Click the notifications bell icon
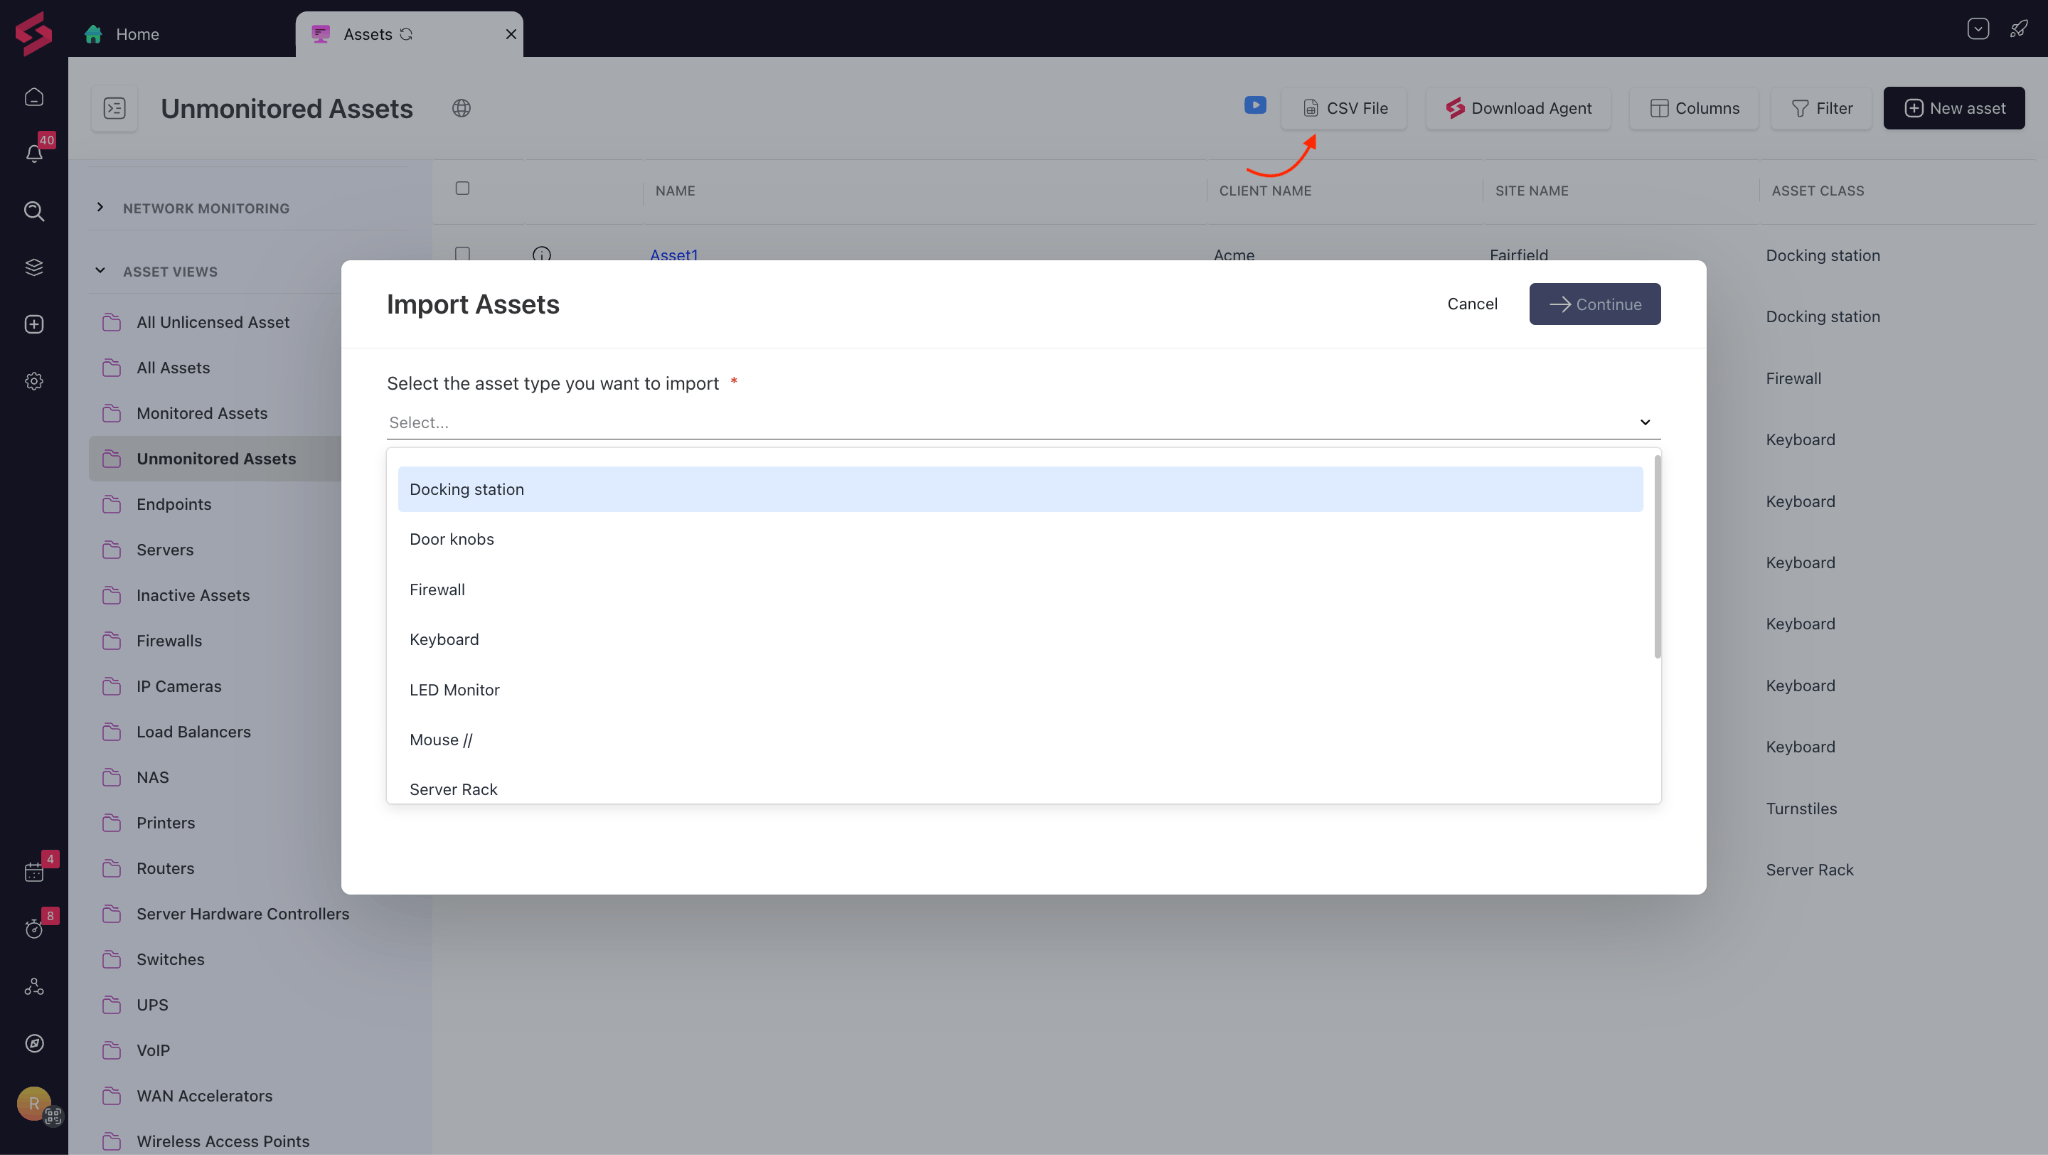Image resolution: width=2048 pixels, height=1155 pixels. pos(34,154)
